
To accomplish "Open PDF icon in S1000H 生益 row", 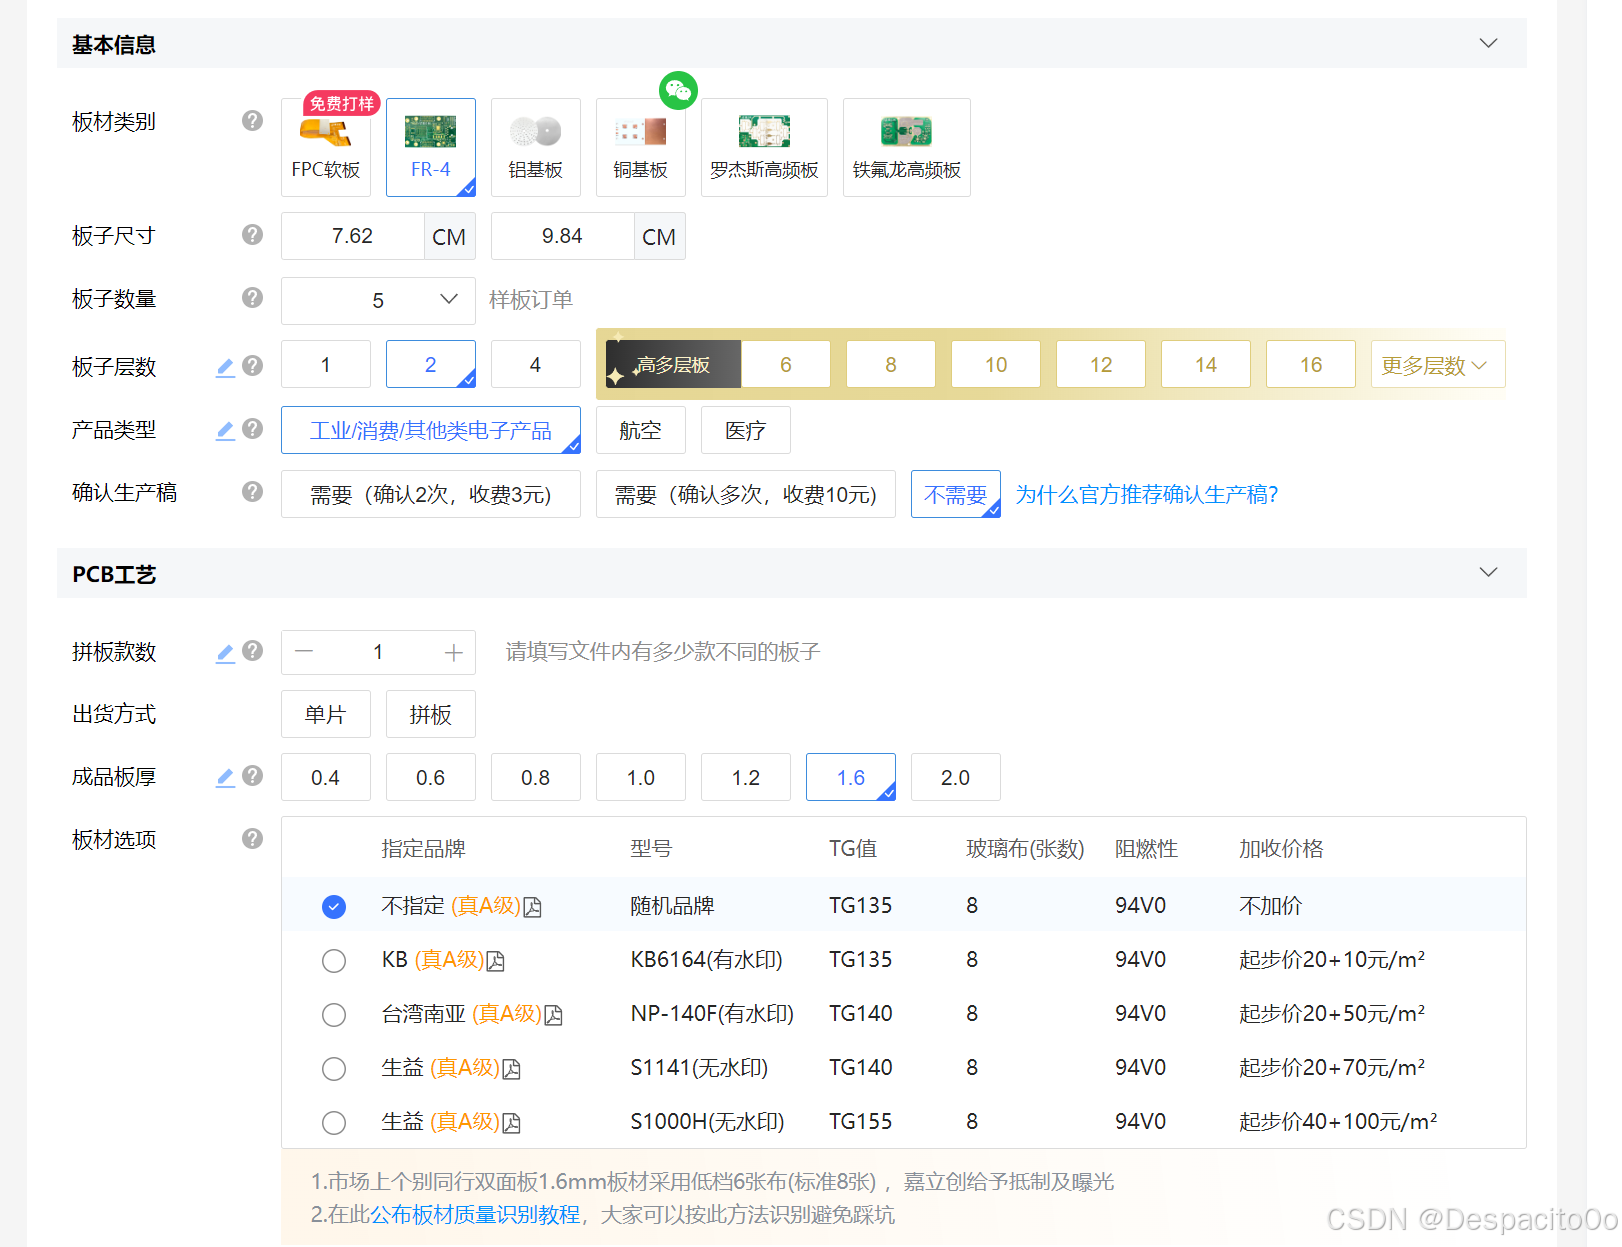I will (x=512, y=1123).
